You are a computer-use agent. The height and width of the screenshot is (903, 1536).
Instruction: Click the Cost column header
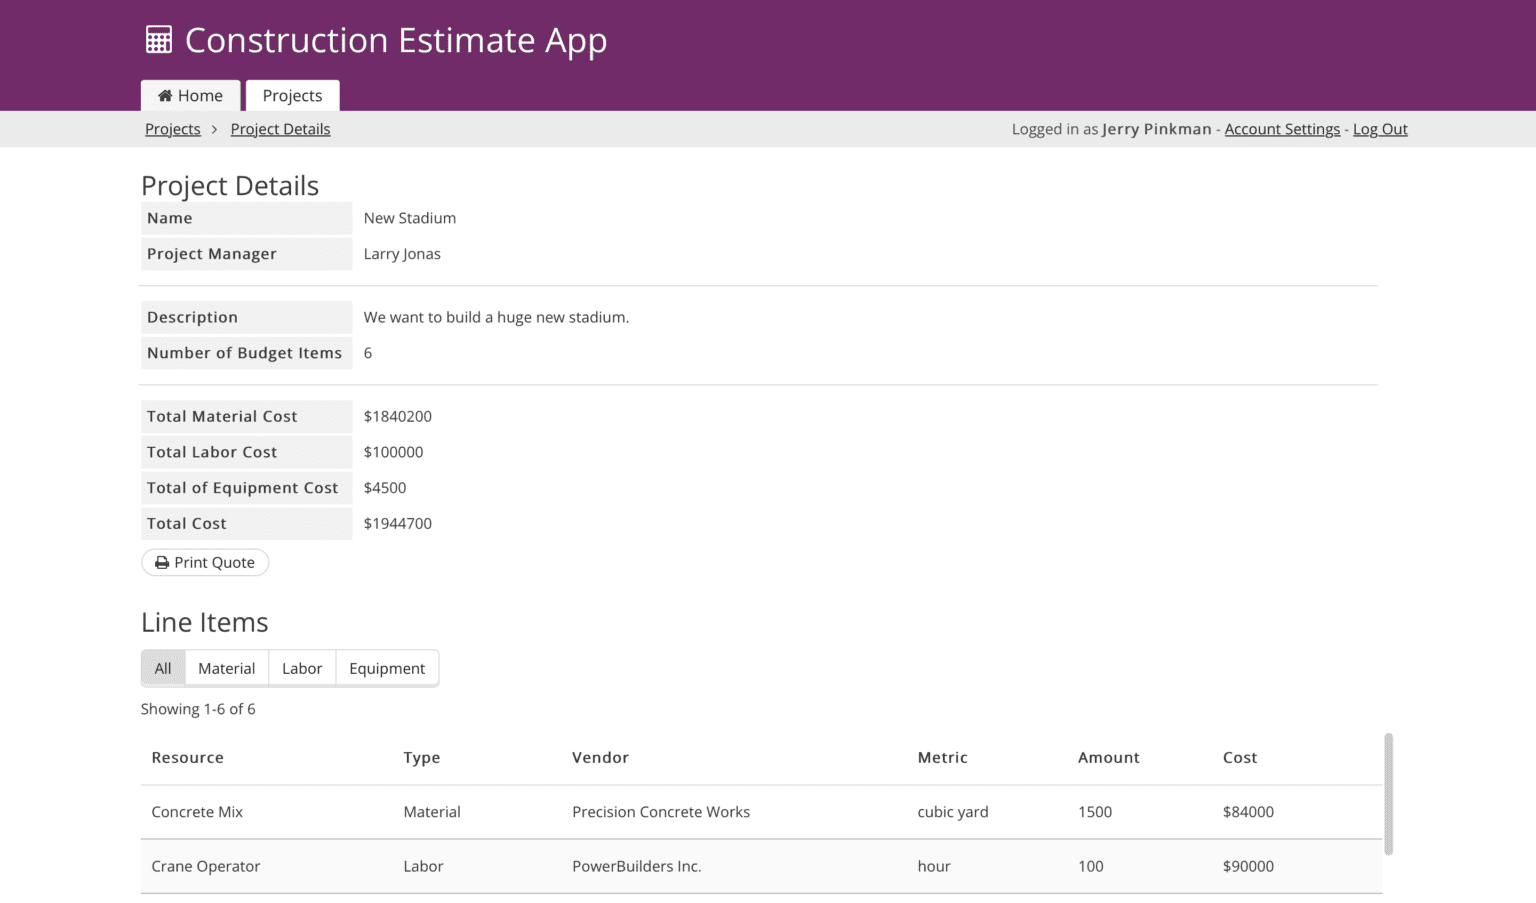(1240, 757)
